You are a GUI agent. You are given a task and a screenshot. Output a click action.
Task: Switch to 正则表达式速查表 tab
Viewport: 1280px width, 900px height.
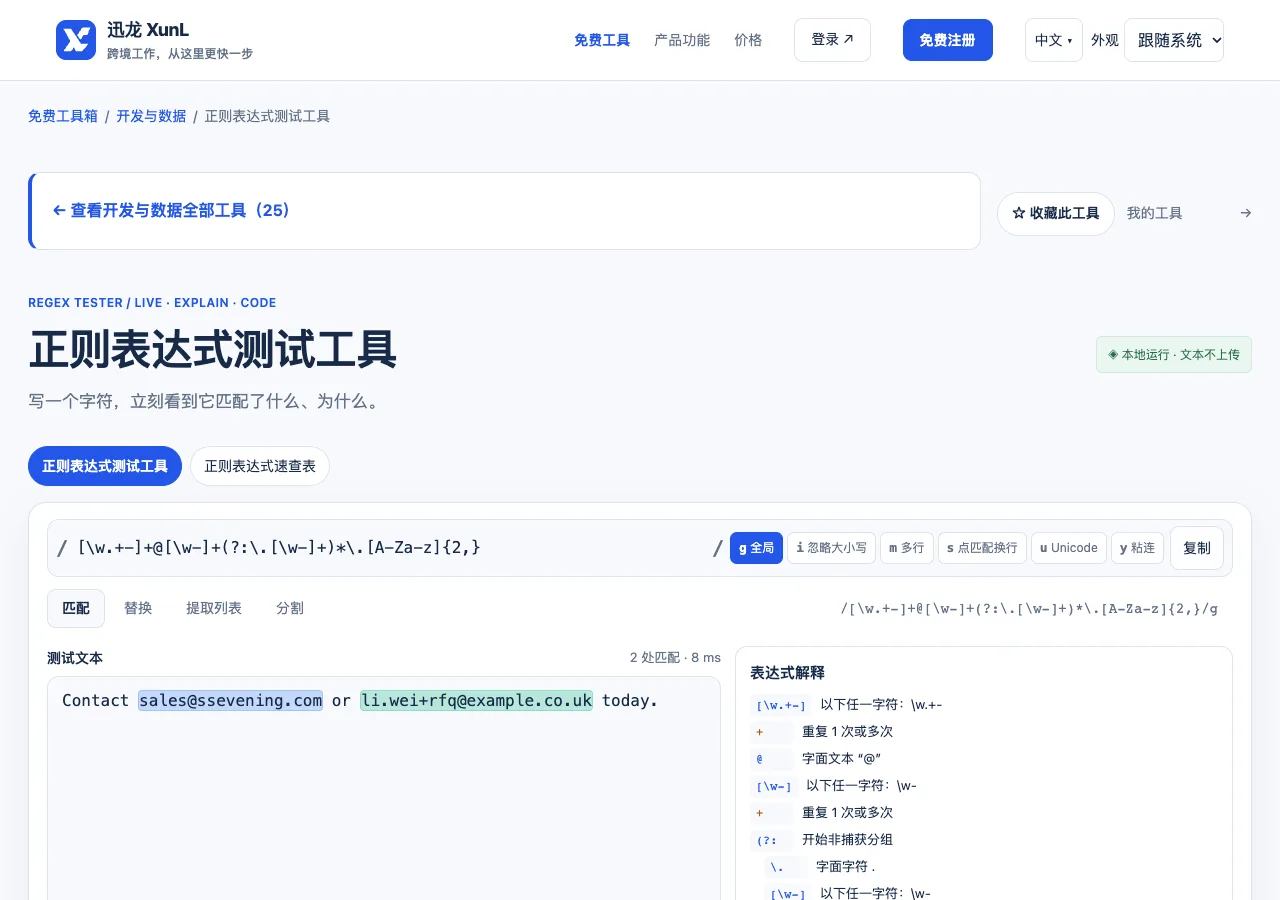[260, 466]
